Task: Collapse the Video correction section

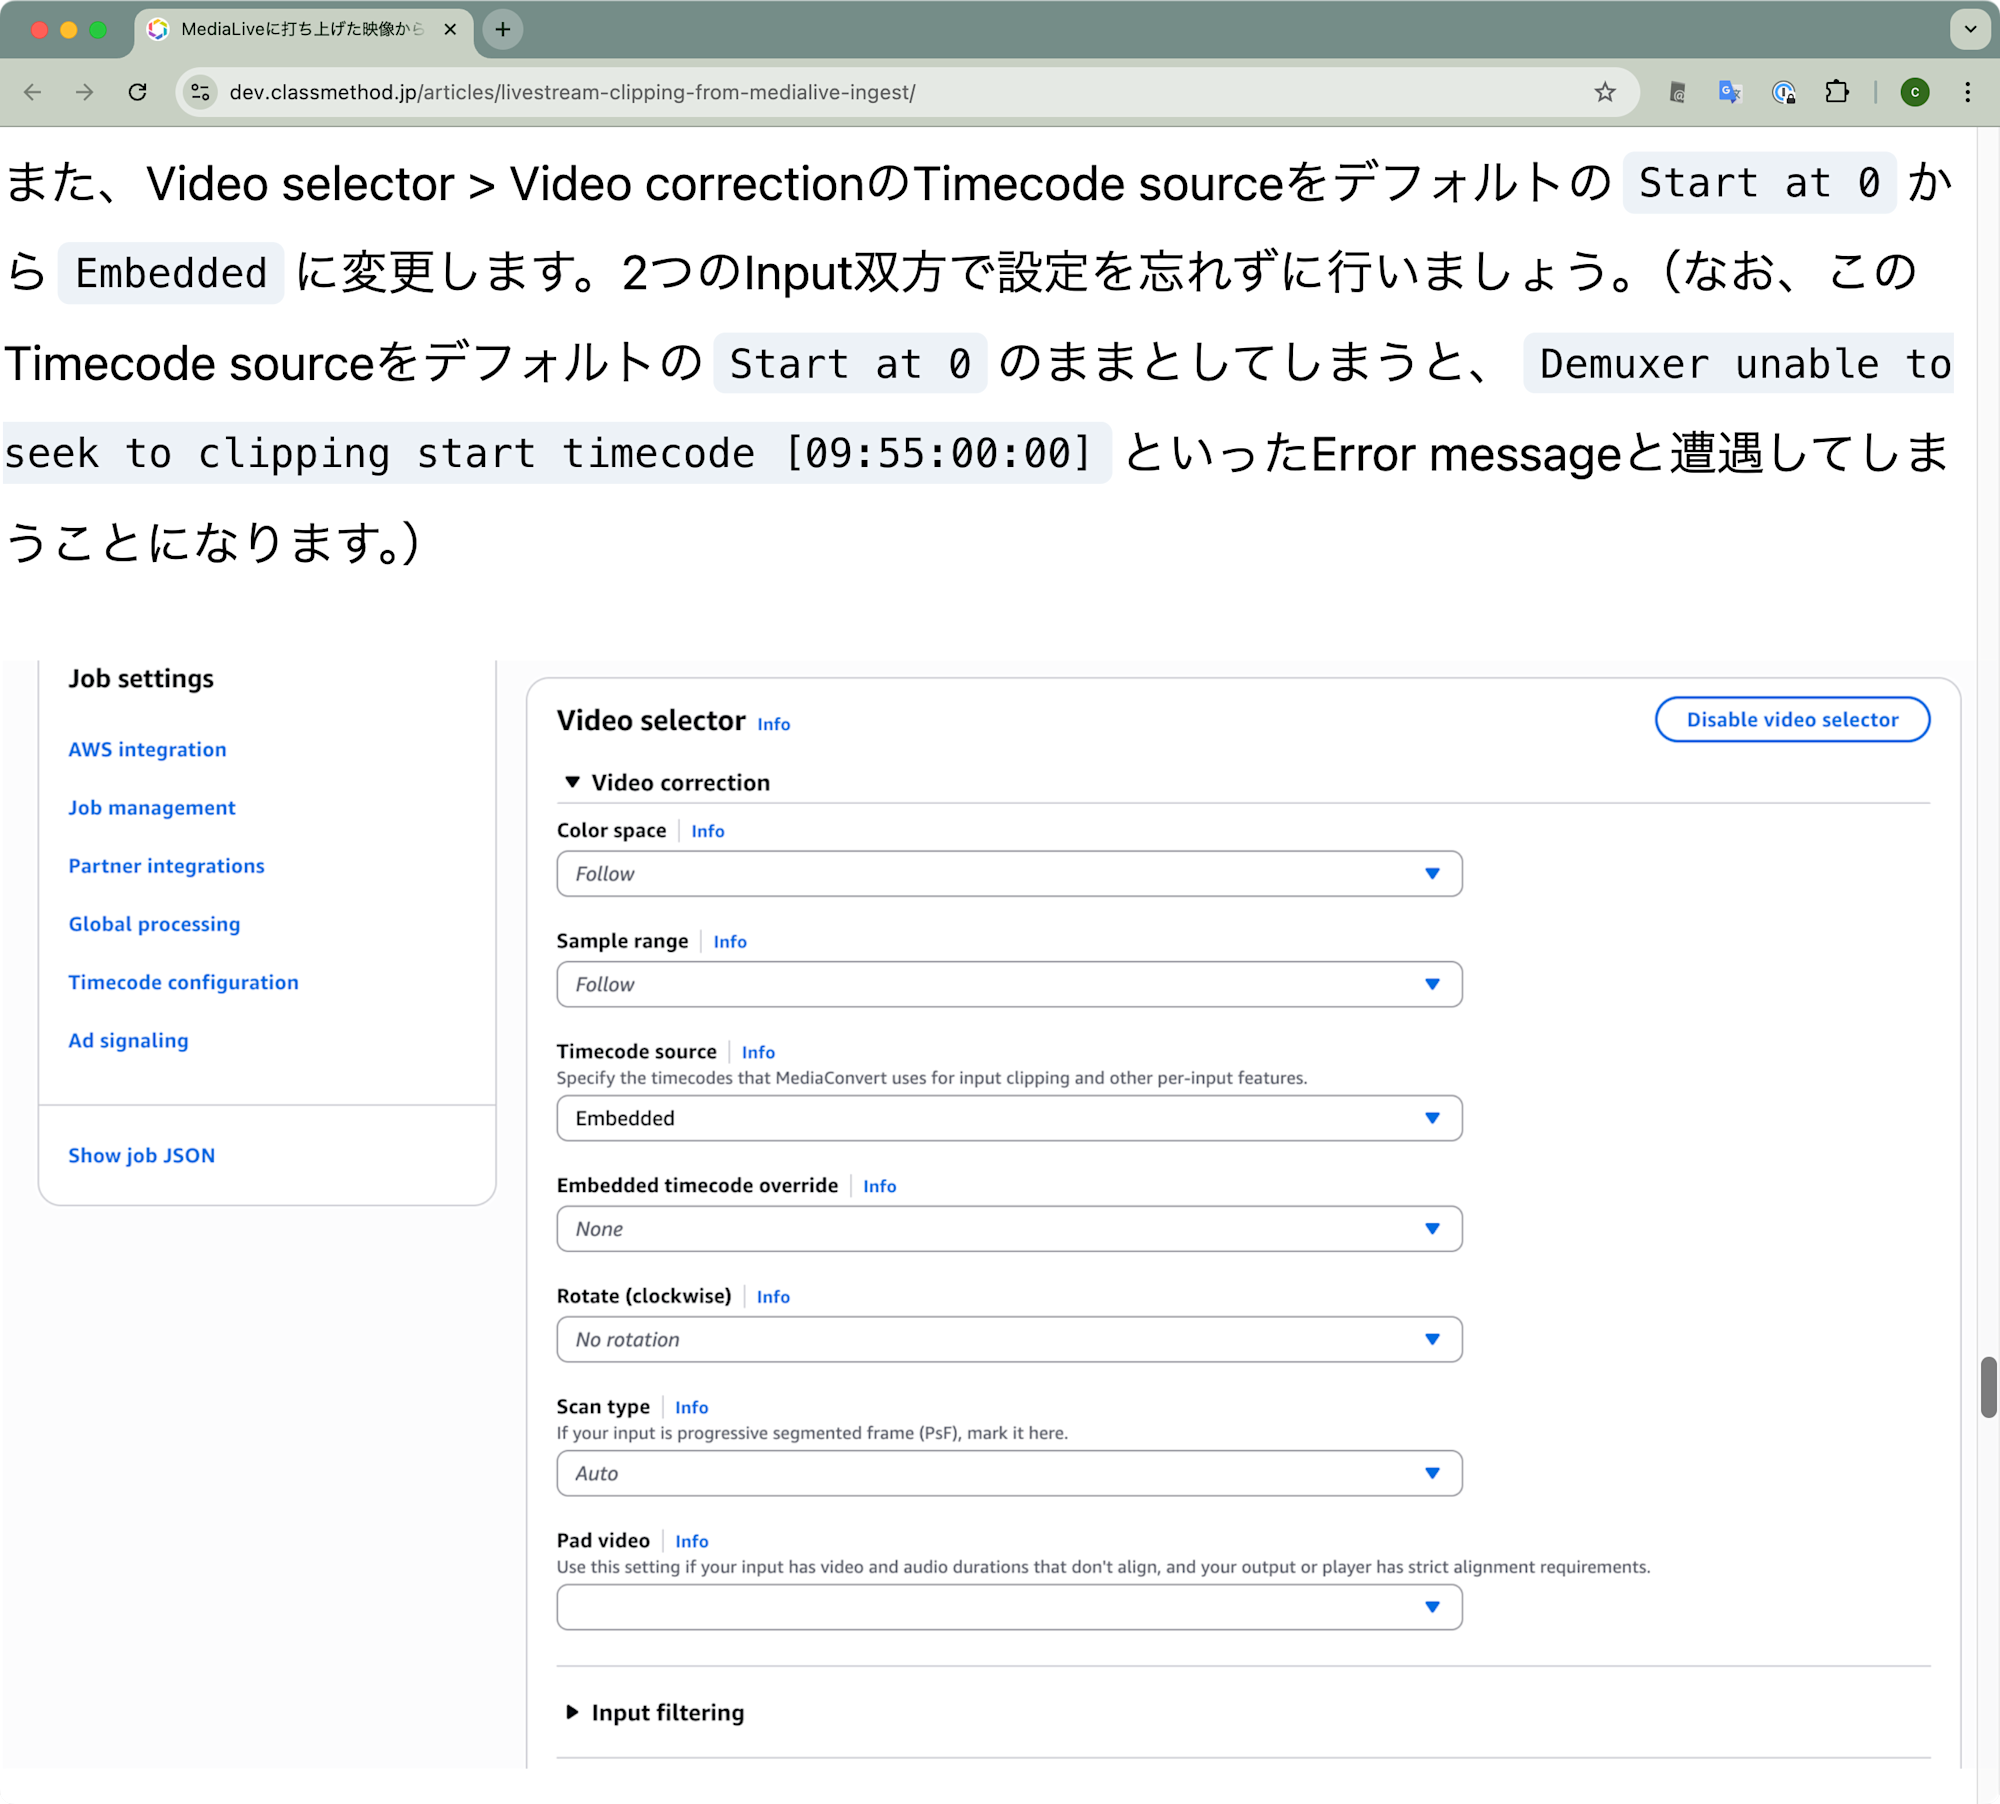Action: [x=667, y=782]
